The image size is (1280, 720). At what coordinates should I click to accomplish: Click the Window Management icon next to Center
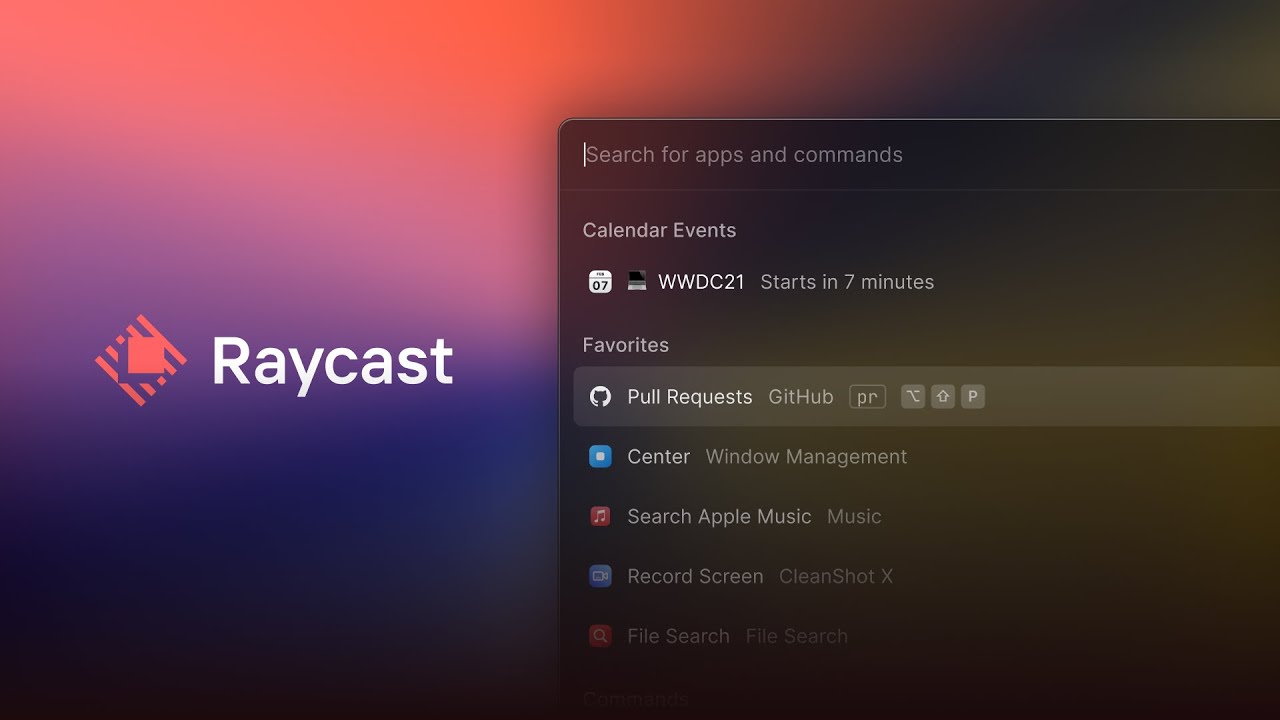click(x=600, y=456)
